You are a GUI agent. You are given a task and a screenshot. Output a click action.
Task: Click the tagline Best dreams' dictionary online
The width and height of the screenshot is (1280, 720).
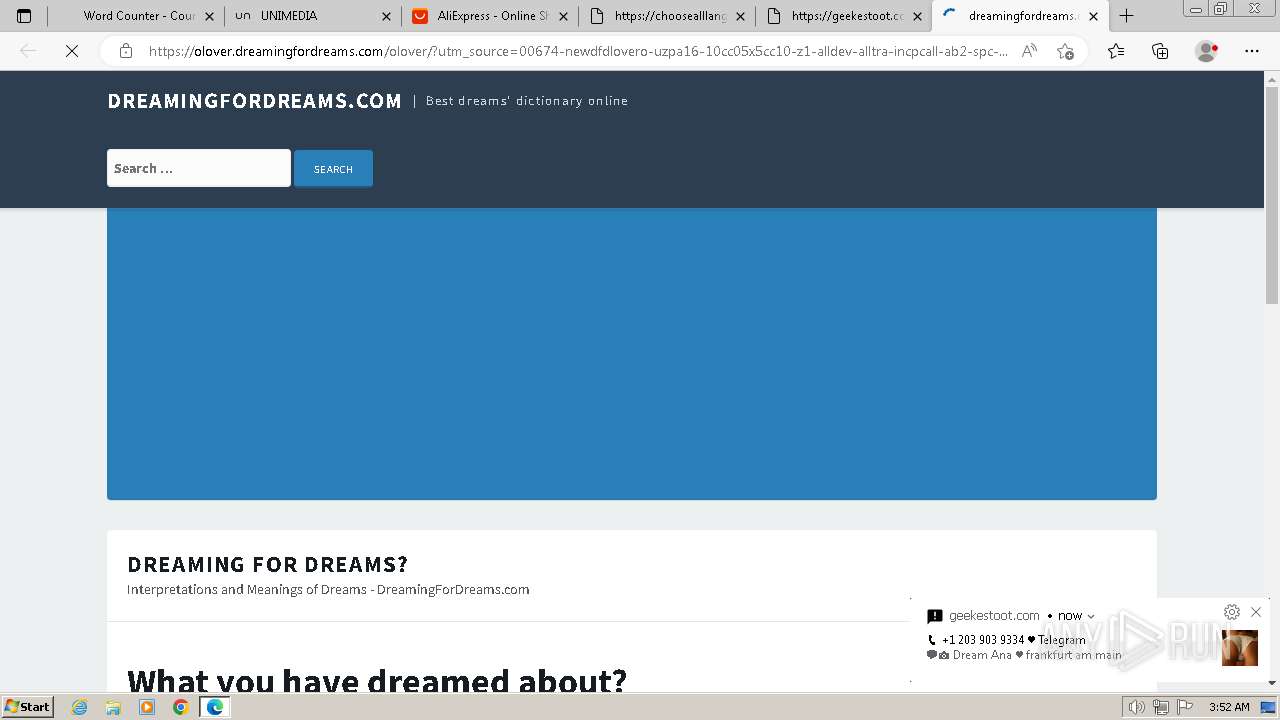point(527,101)
